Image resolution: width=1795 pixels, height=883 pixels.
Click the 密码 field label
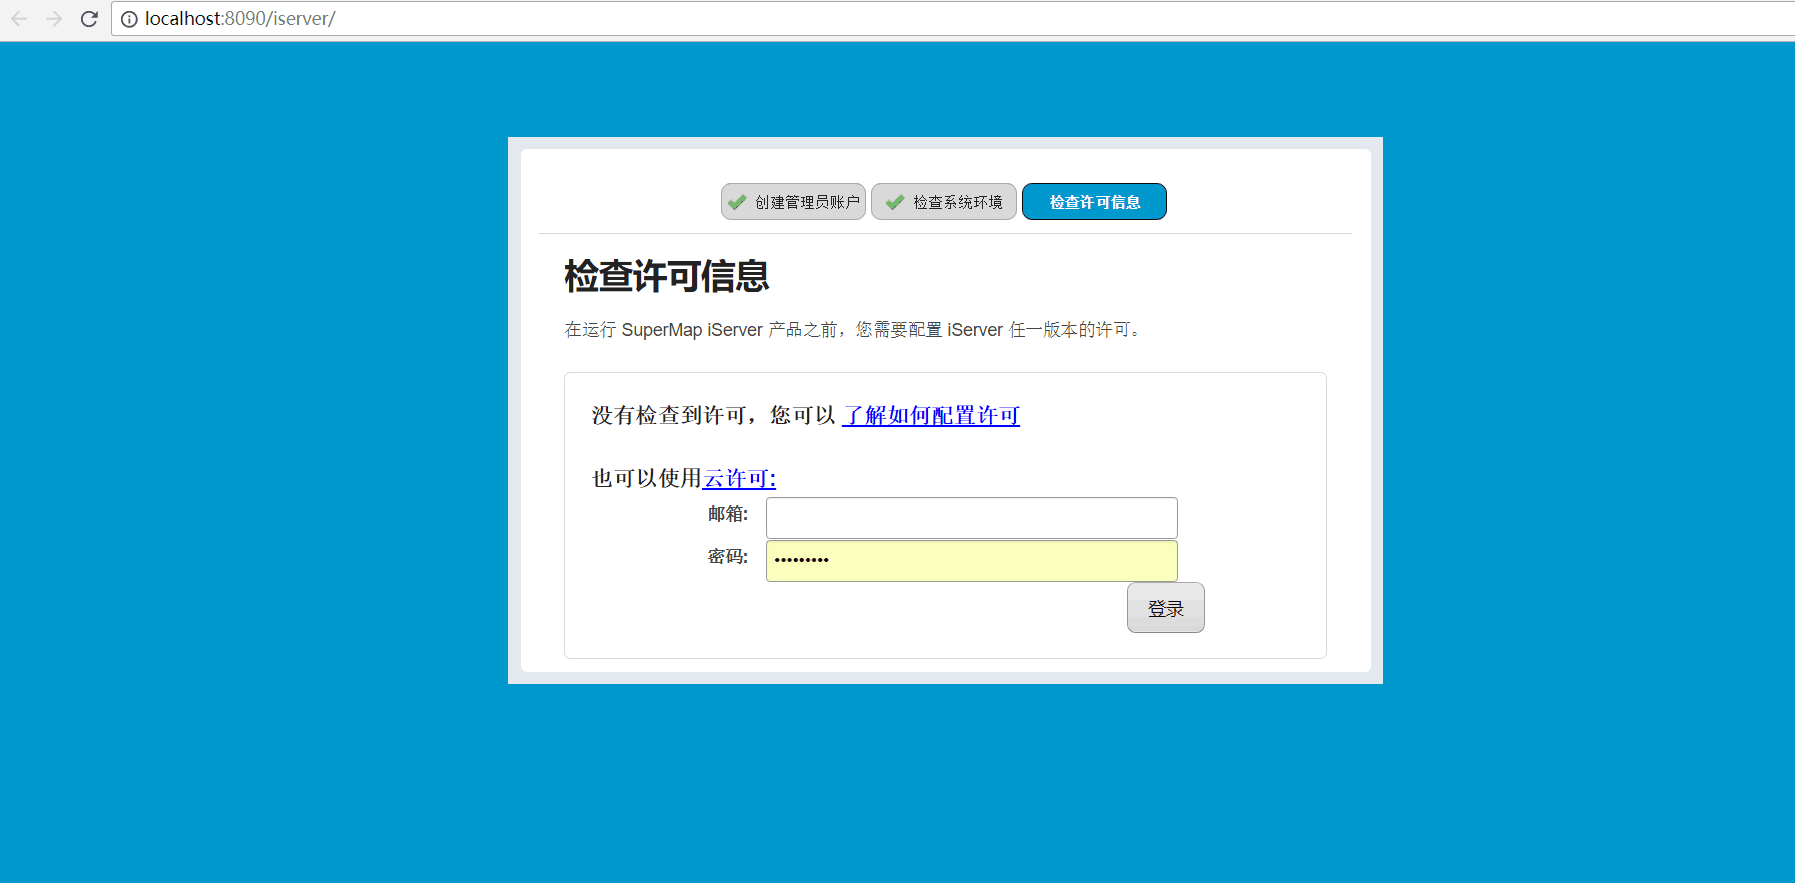[x=727, y=557]
